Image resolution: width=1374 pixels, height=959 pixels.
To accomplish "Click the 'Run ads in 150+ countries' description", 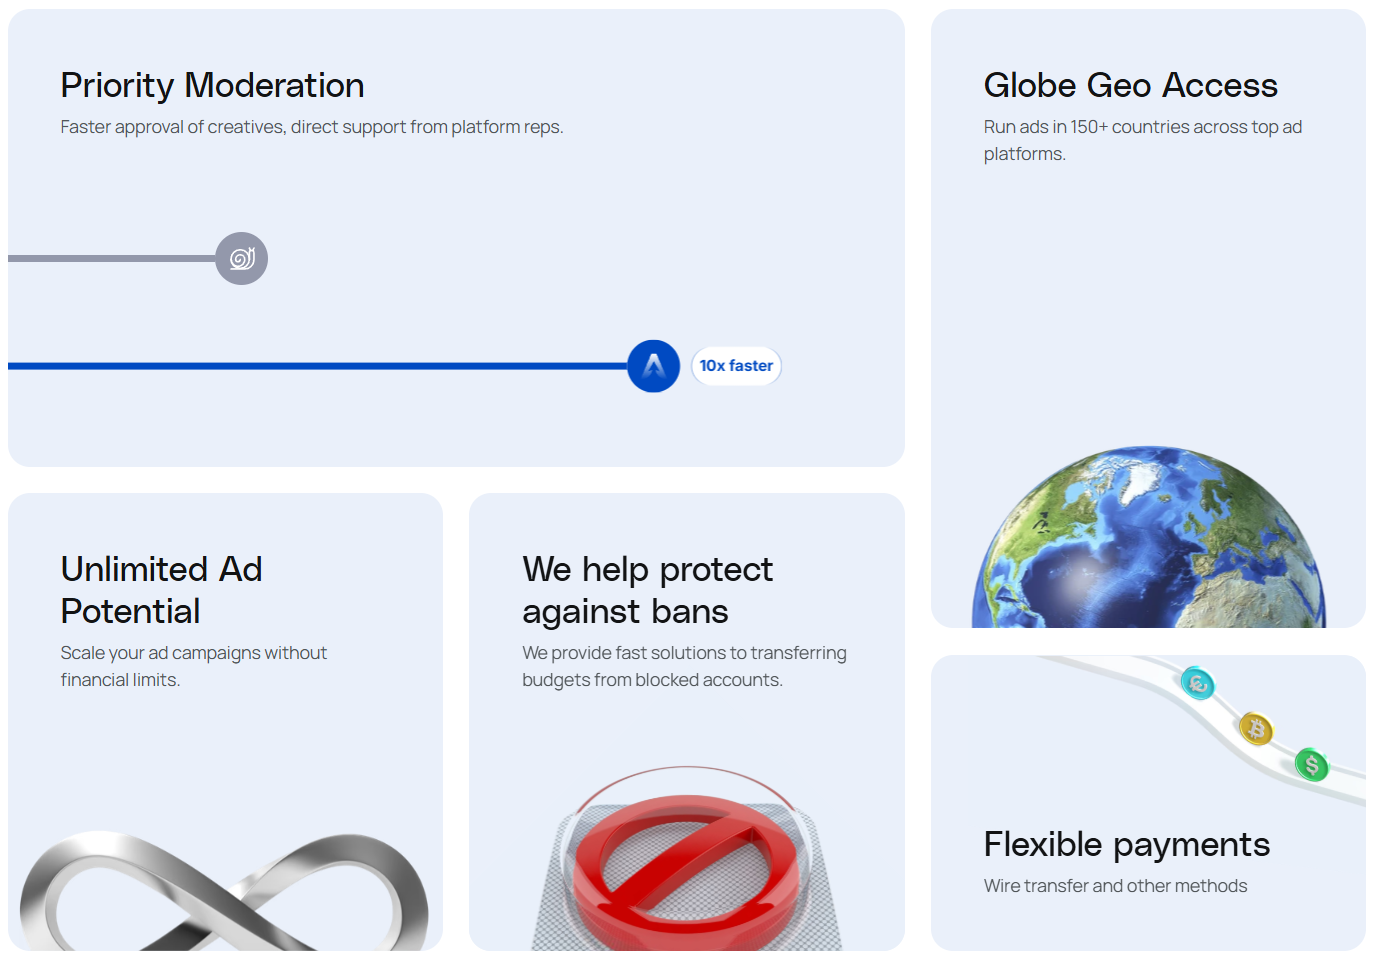I will tap(1142, 140).
